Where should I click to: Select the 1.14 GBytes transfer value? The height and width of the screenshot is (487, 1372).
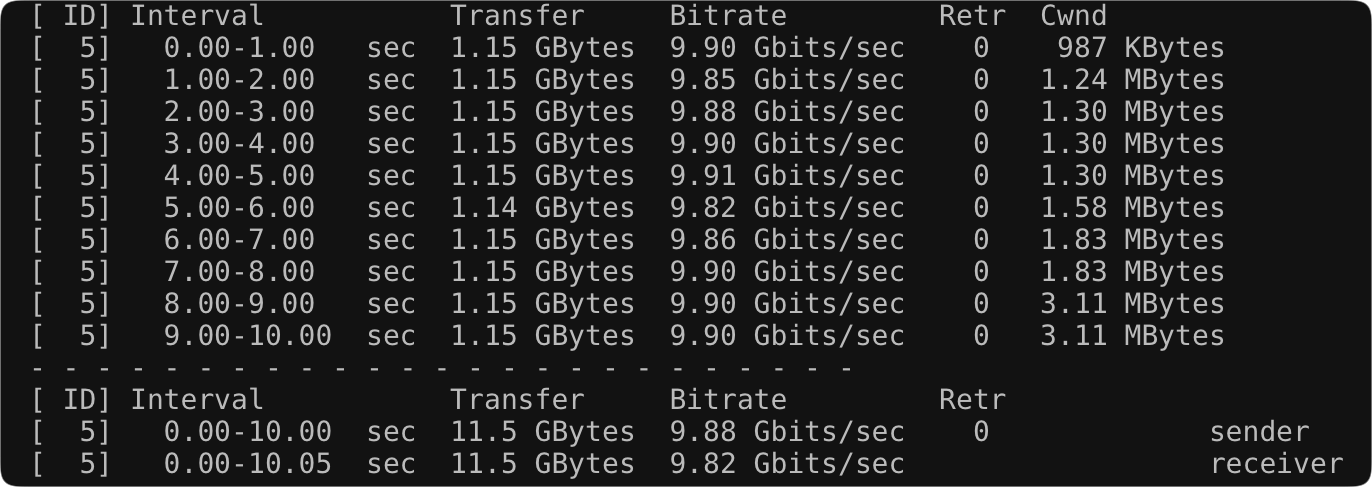(542, 208)
